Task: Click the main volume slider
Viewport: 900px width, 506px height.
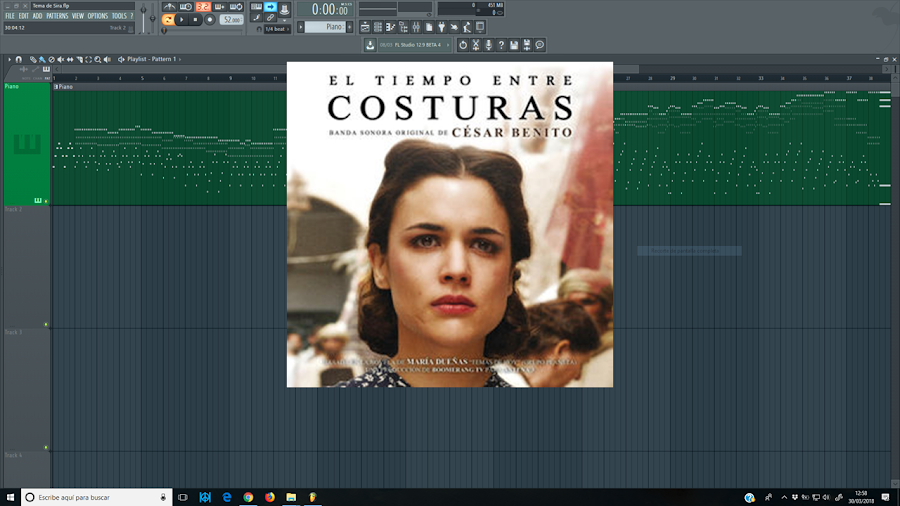Action: pos(143,17)
